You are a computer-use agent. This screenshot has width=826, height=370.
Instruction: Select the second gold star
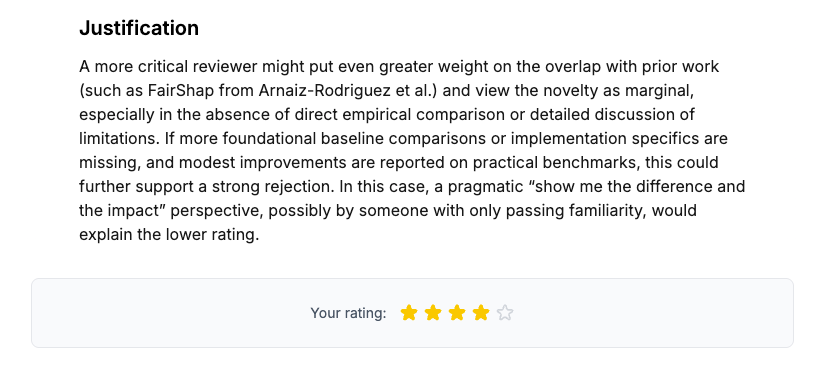pos(432,313)
